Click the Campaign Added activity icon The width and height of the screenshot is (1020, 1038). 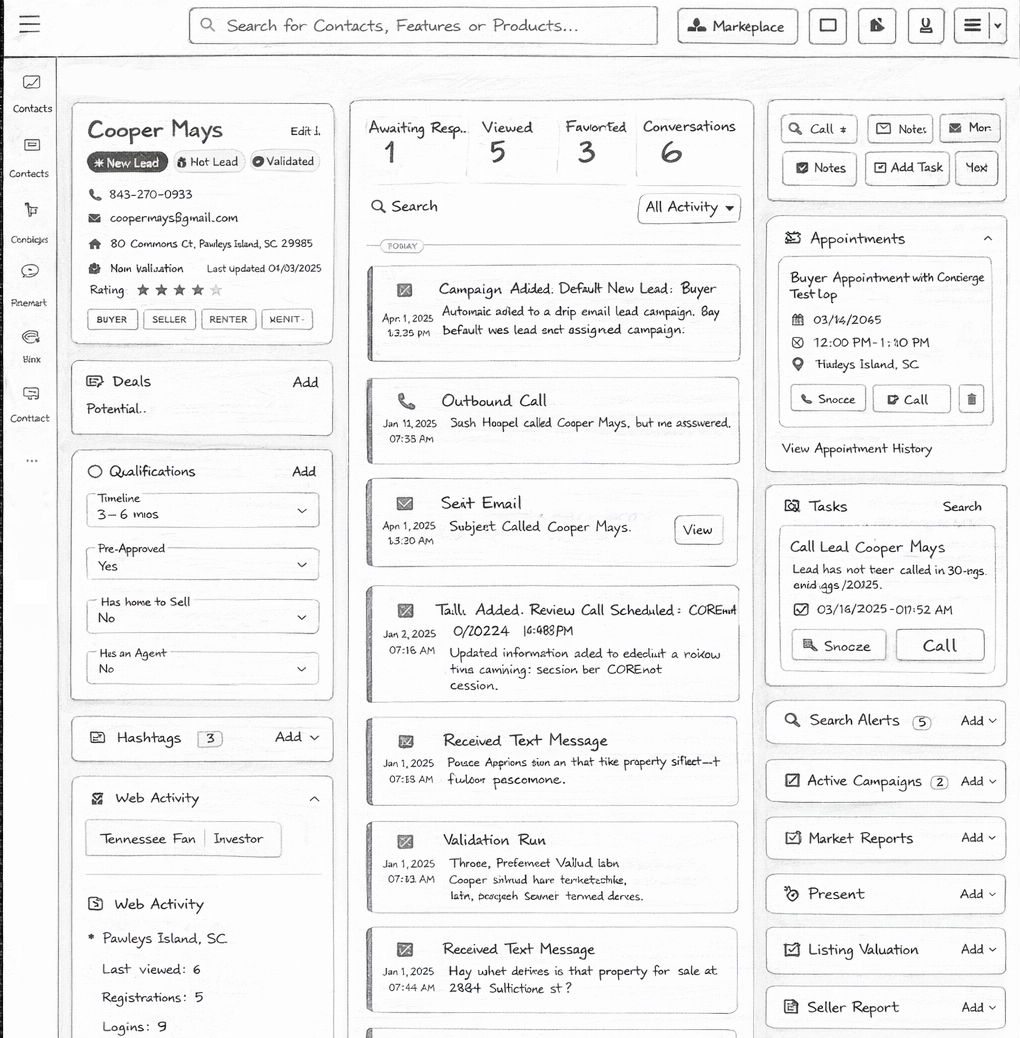(404, 290)
